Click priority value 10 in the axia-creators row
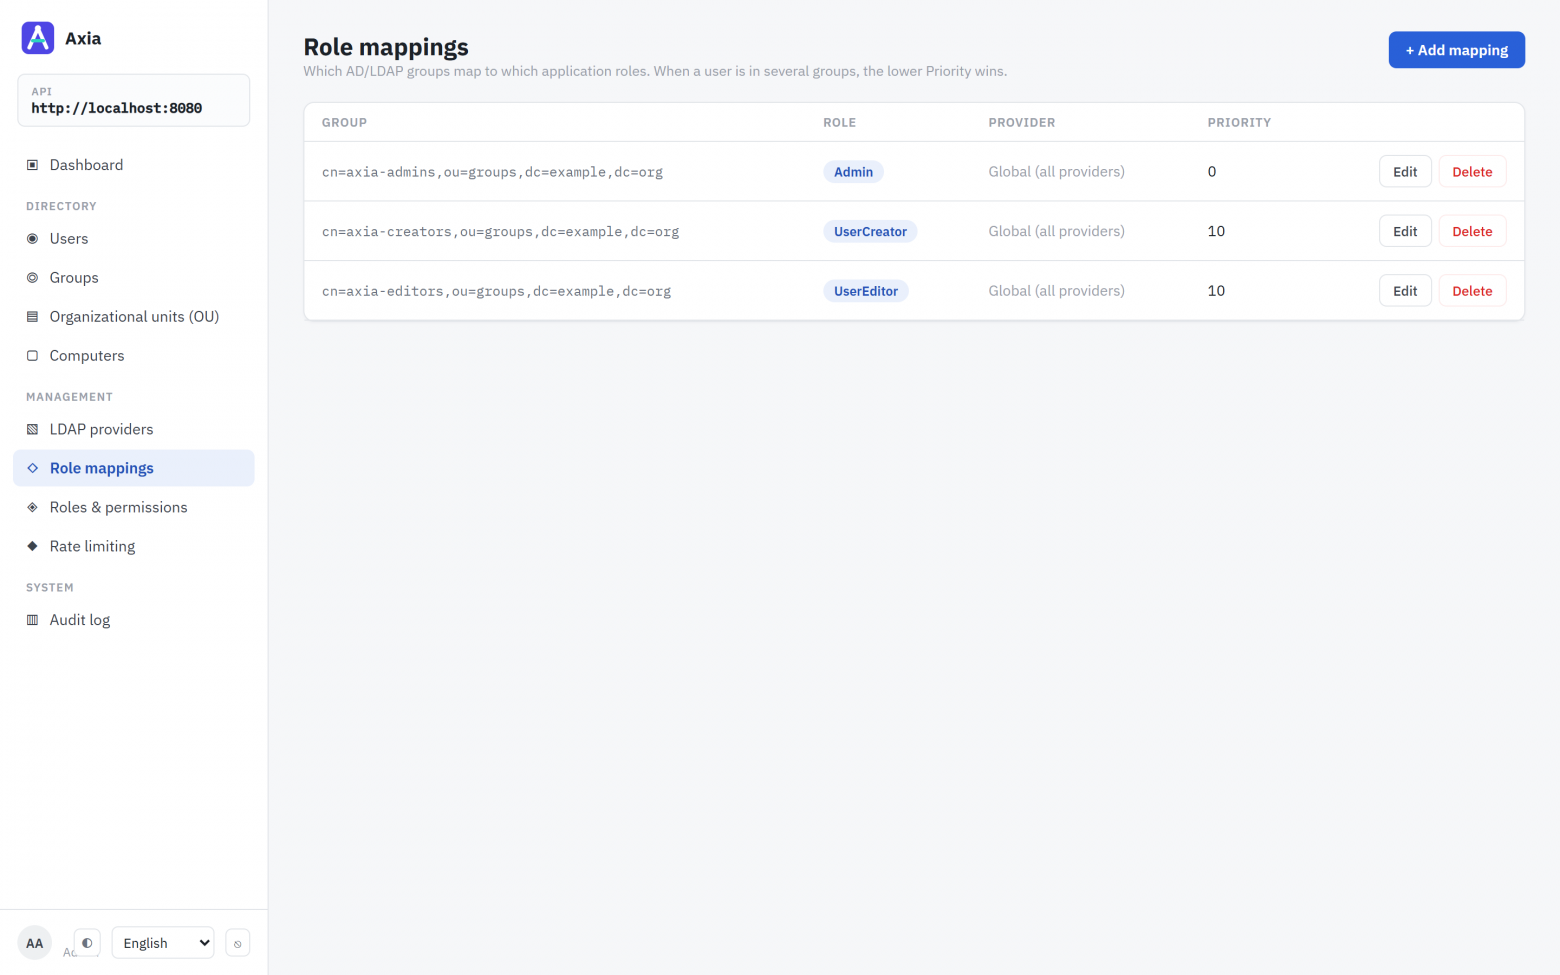The image size is (1560, 975). (1216, 231)
